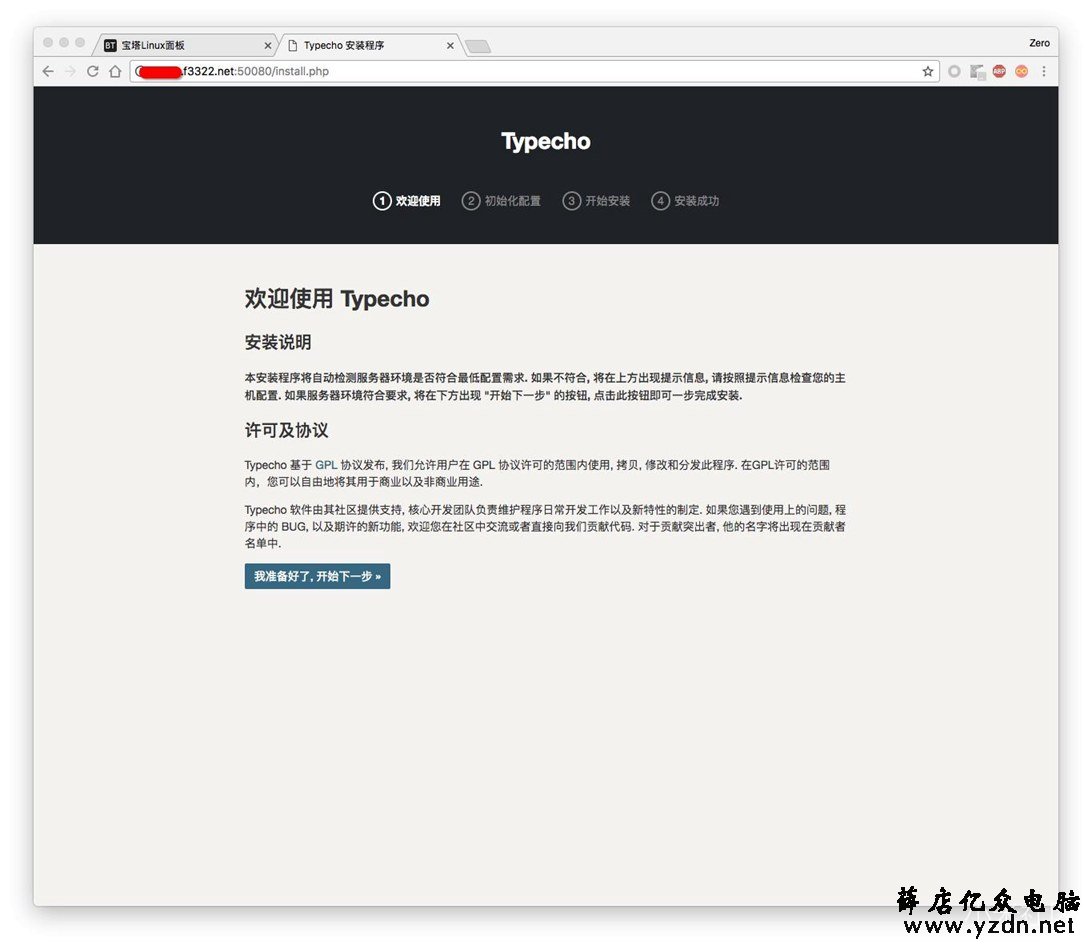The image size is (1092, 946).
Task: Open the GPL license link
Action: pos(326,465)
